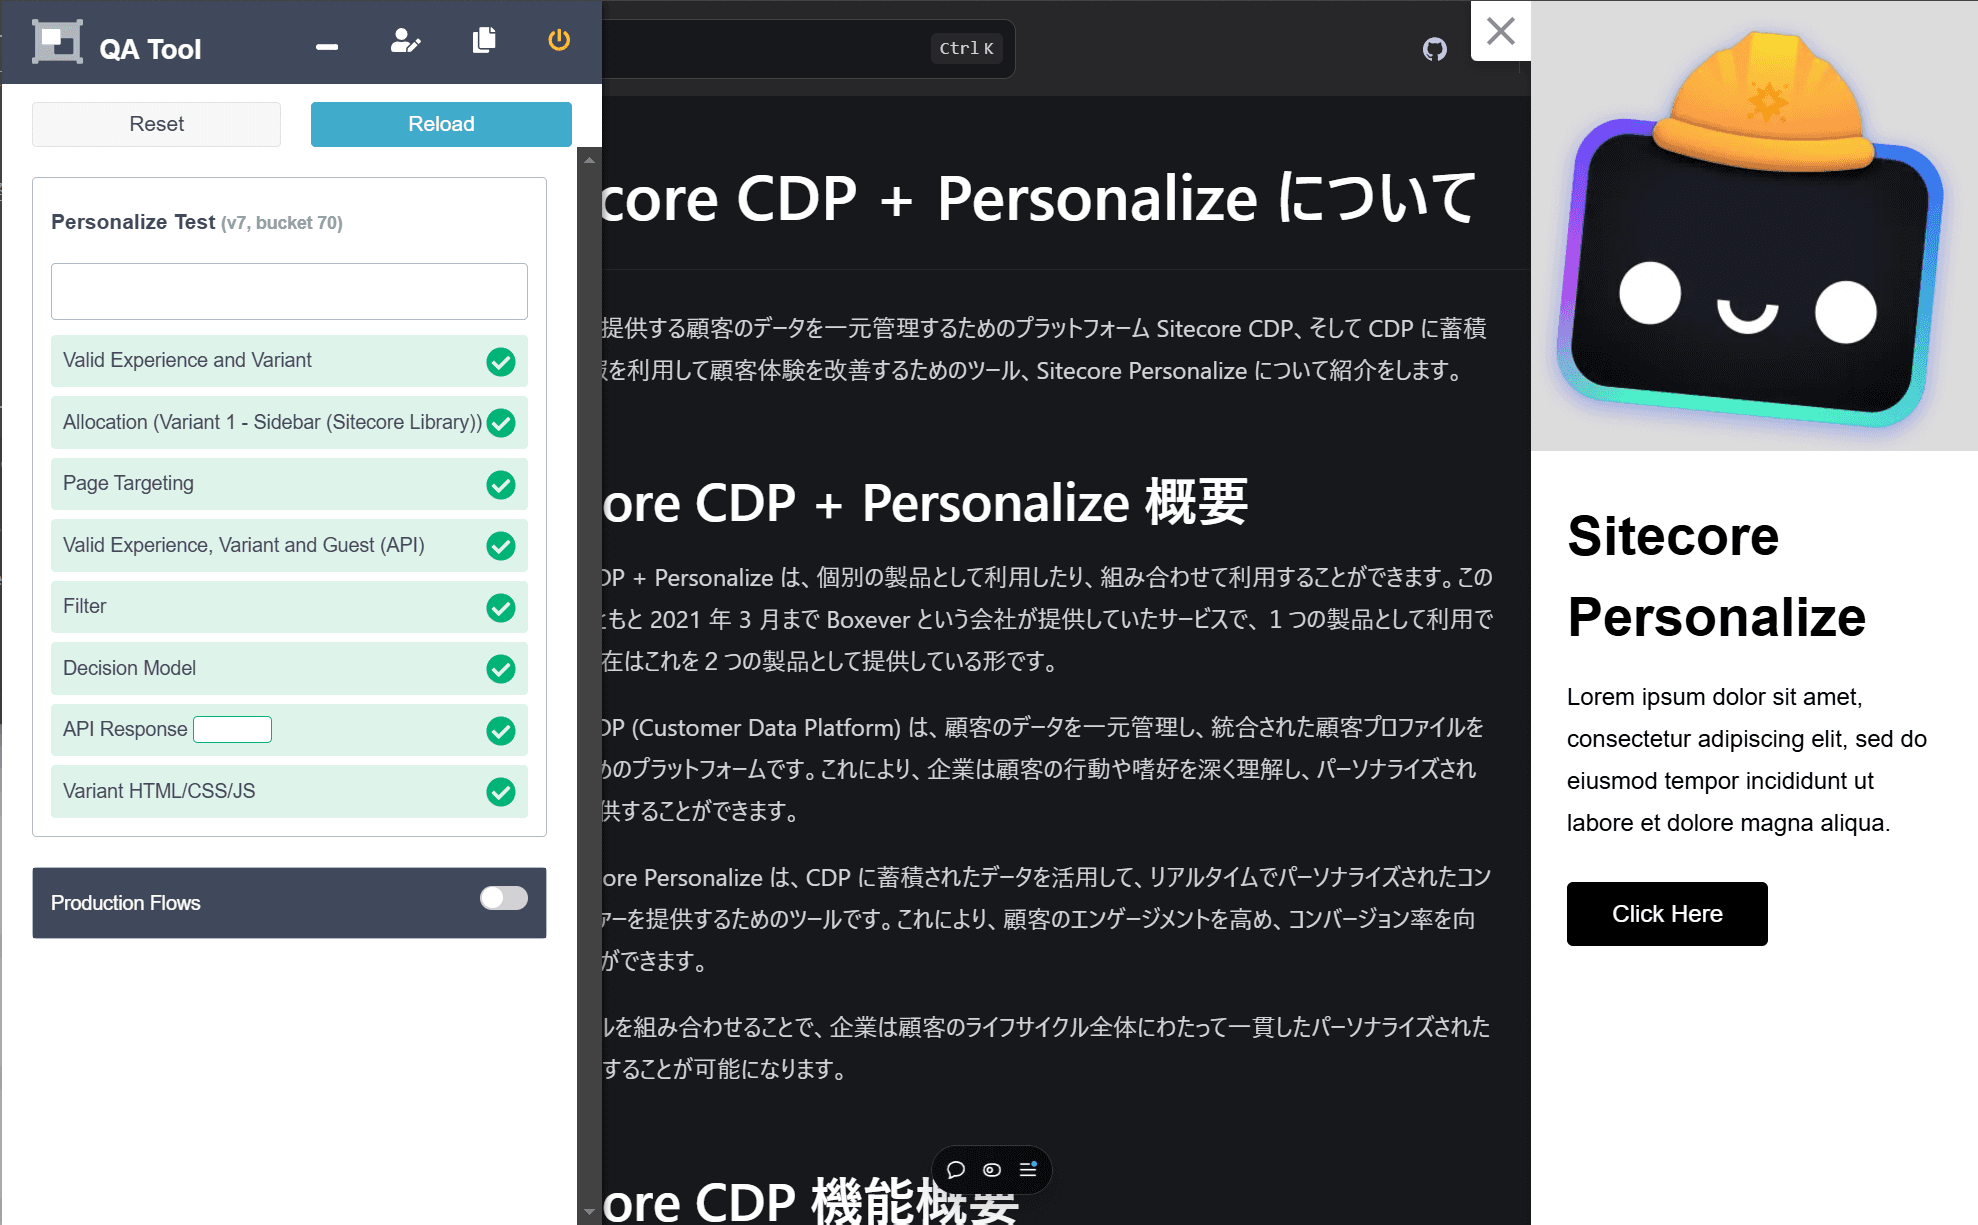Click the user edit icon in QA Tool header
Viewport: 1978px width, 1225px height.
coord(404,41)
